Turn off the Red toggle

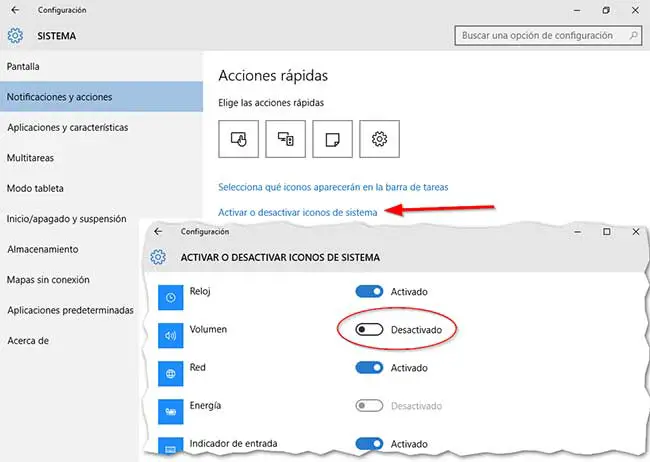pyautogui.click(x=369, y=368)
